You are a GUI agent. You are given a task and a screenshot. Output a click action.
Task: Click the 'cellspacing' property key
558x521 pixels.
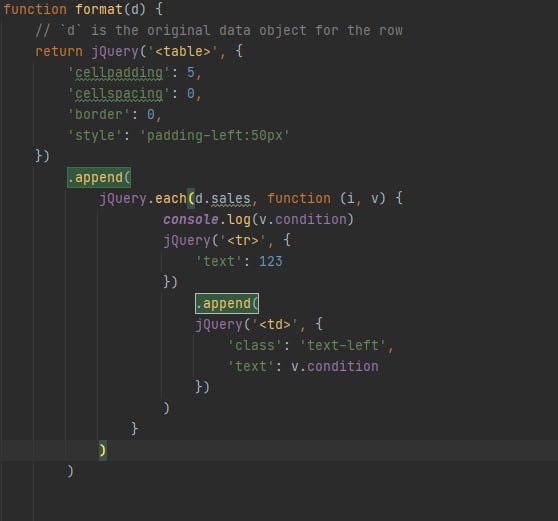tap(119, 94)
